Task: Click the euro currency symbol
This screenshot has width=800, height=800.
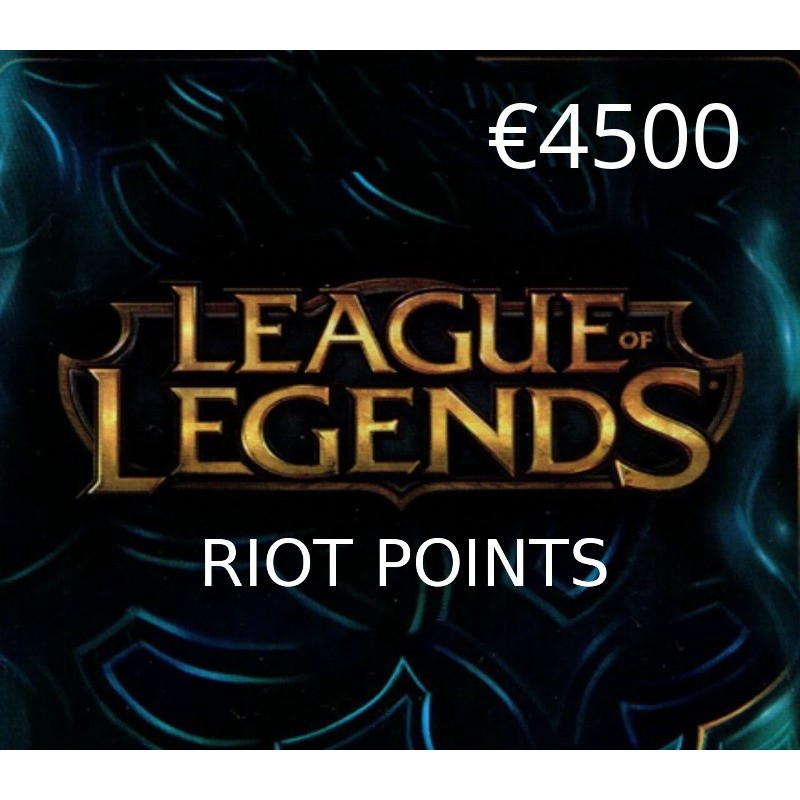Action: click(x=511, y=137)
